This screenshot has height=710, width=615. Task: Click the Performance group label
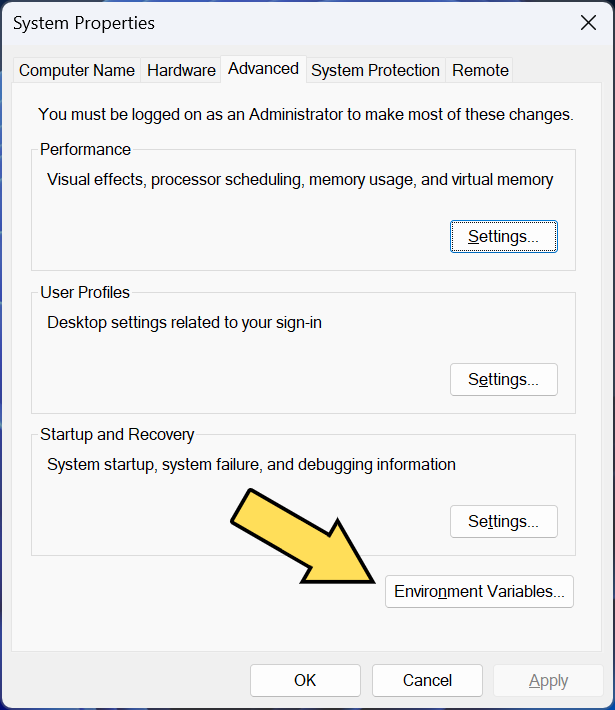point(85,149)
